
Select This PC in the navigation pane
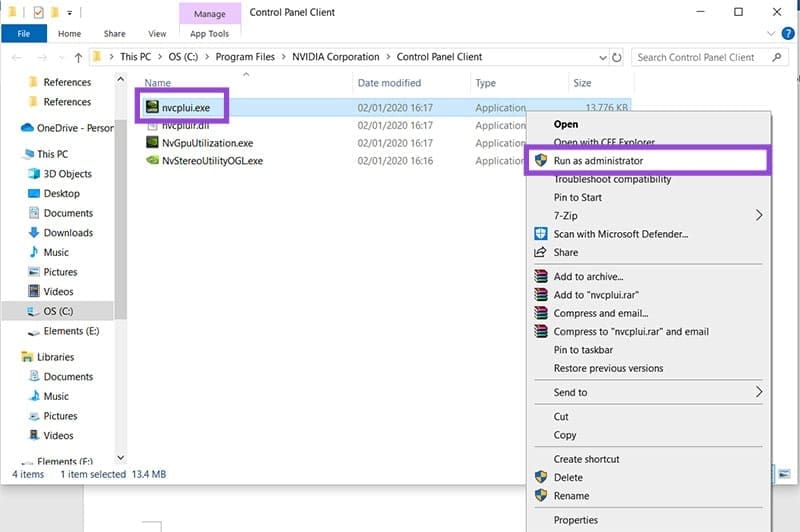point(46,154)
